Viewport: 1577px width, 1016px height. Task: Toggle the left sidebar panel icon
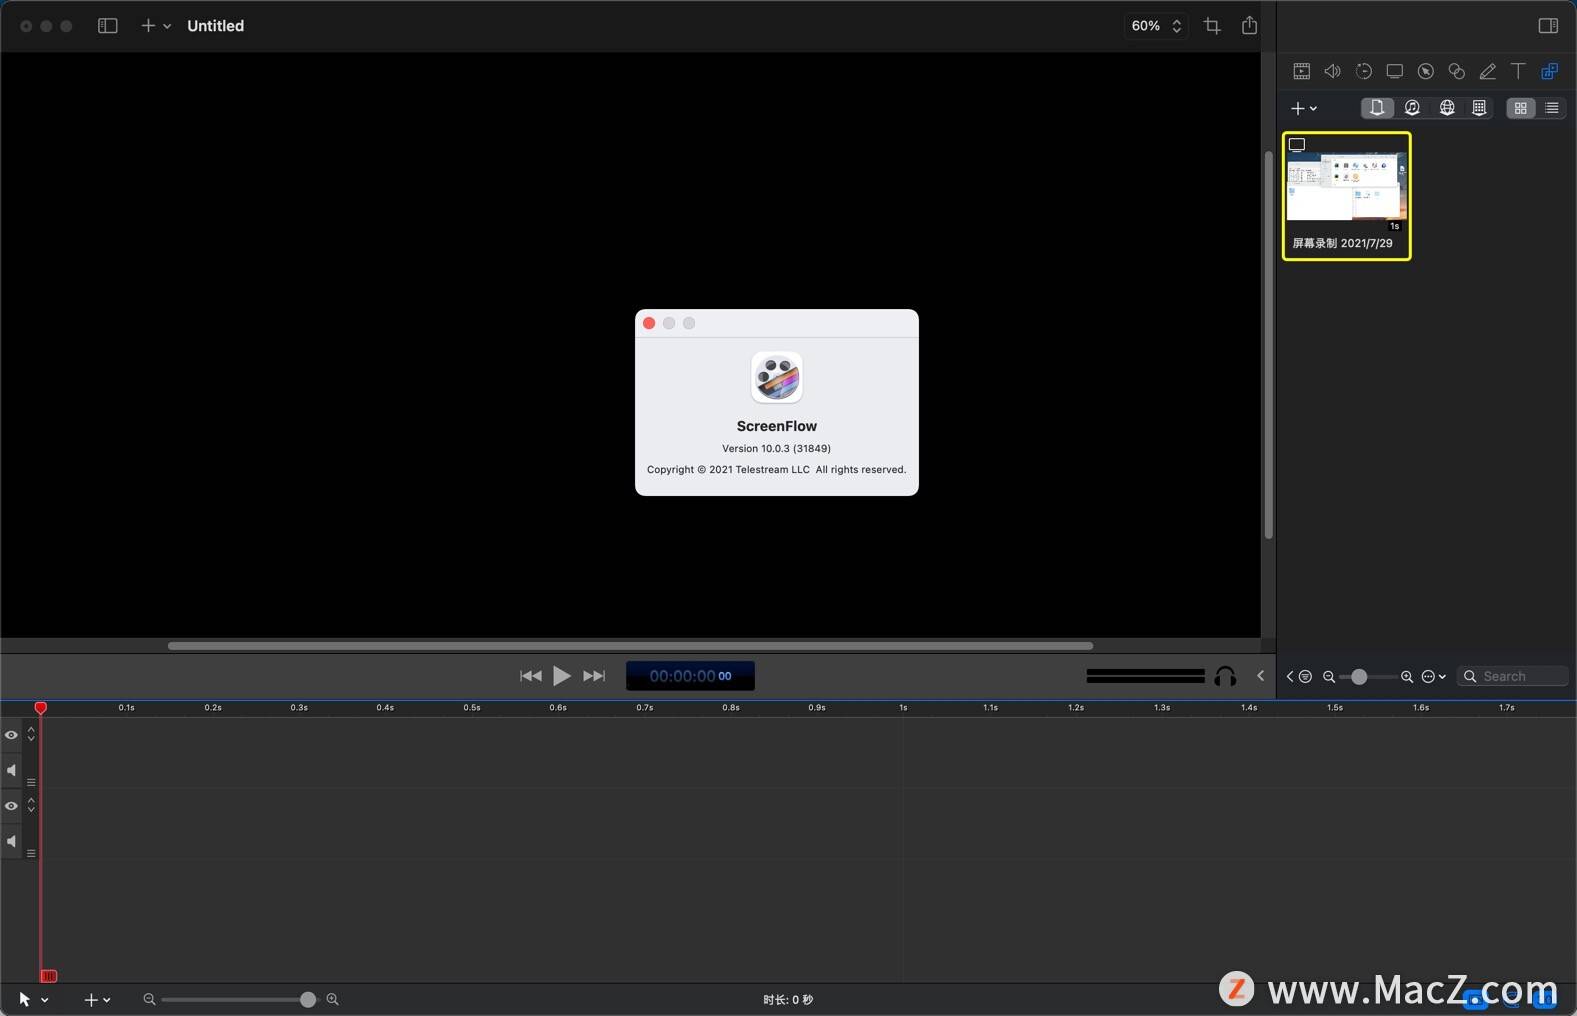[107, 26]
